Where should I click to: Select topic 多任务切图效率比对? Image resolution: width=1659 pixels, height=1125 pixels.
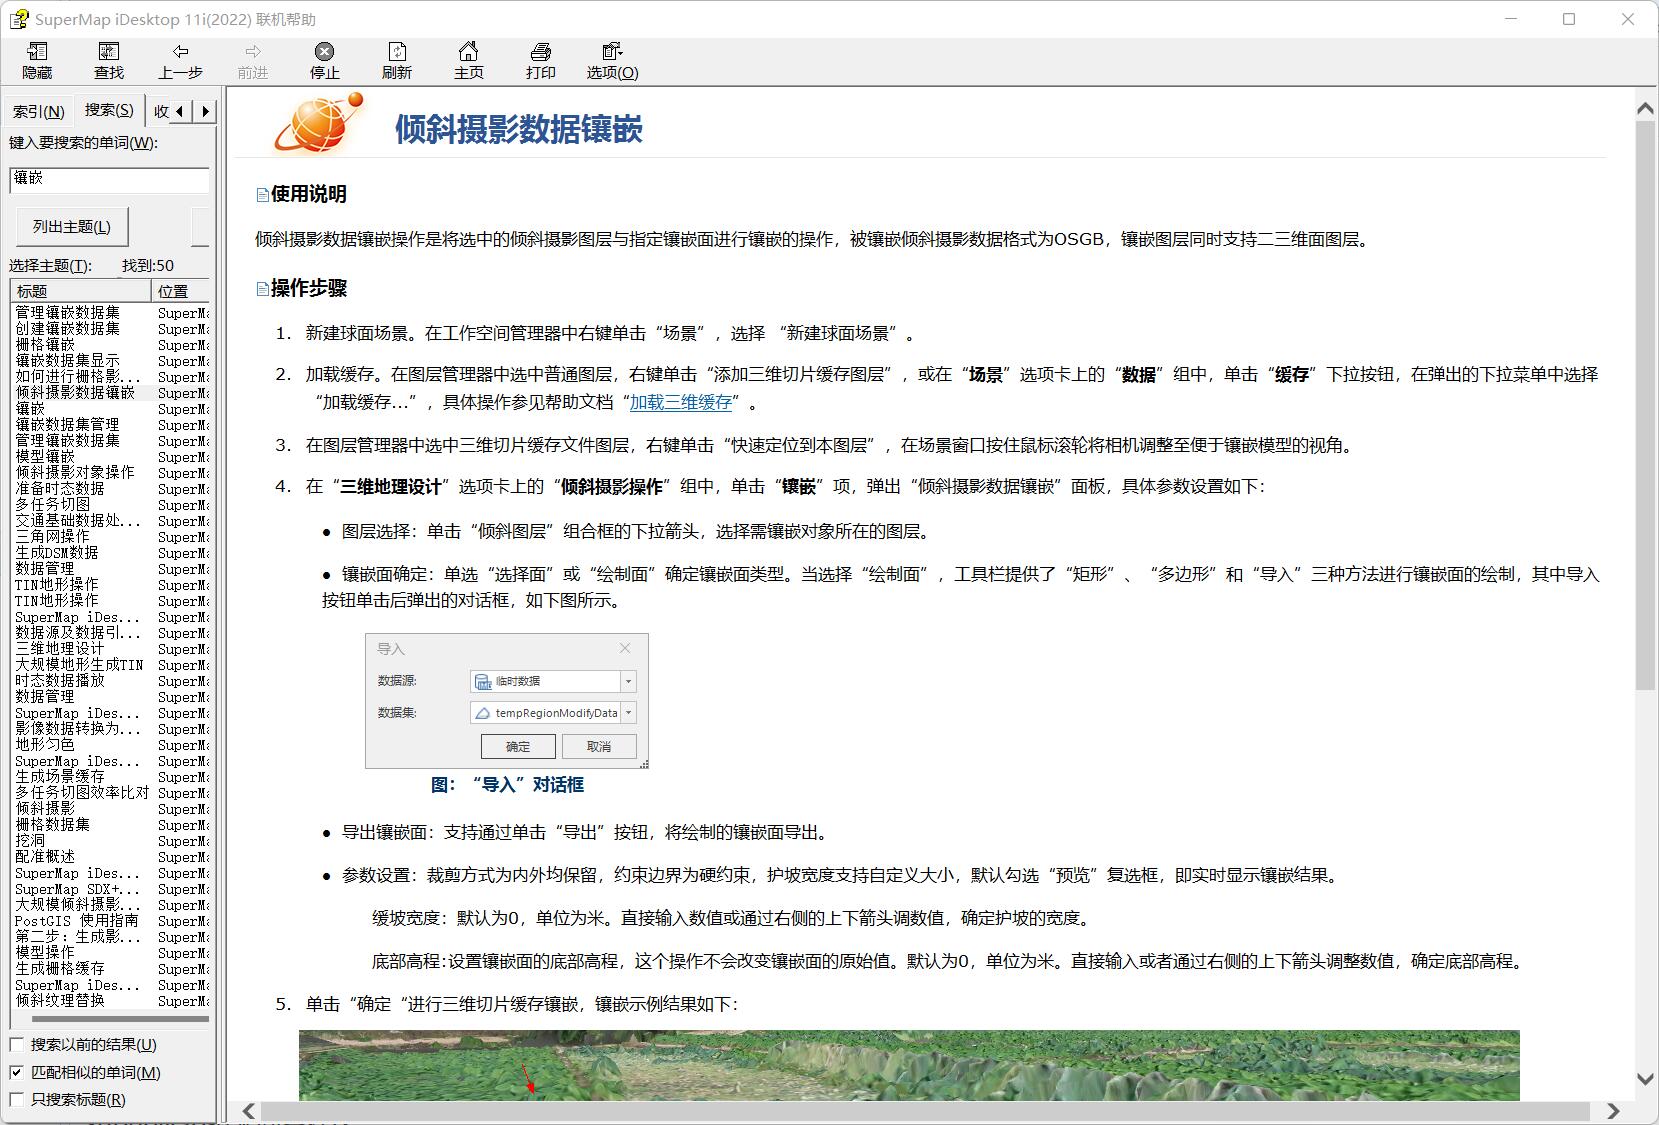tap(82, 793)
